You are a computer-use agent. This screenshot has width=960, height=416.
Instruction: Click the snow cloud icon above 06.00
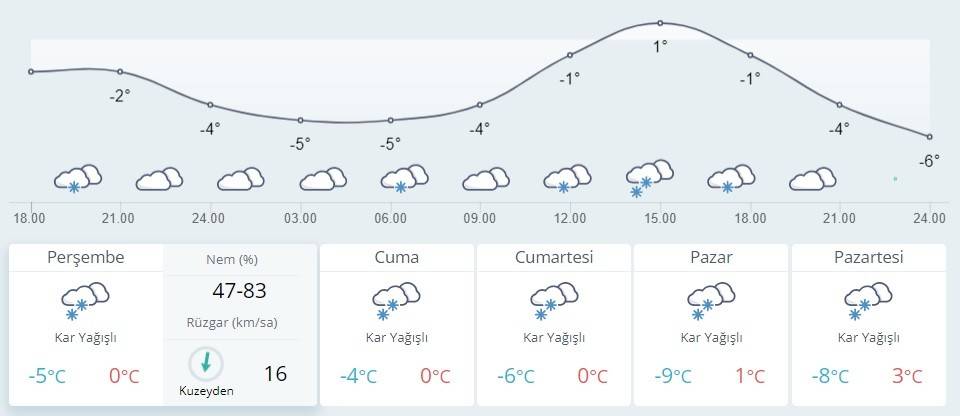click(x=404, y=178)
